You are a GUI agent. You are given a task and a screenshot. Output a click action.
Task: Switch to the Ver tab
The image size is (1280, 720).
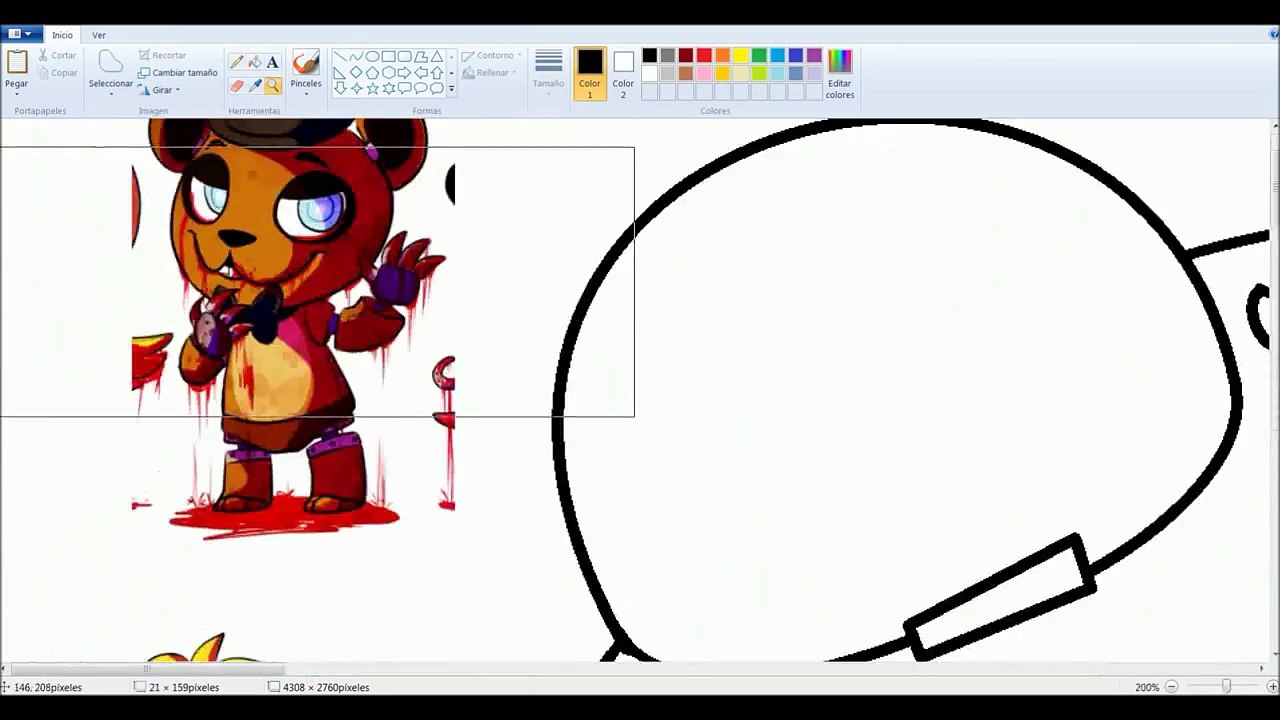(99, 35)
